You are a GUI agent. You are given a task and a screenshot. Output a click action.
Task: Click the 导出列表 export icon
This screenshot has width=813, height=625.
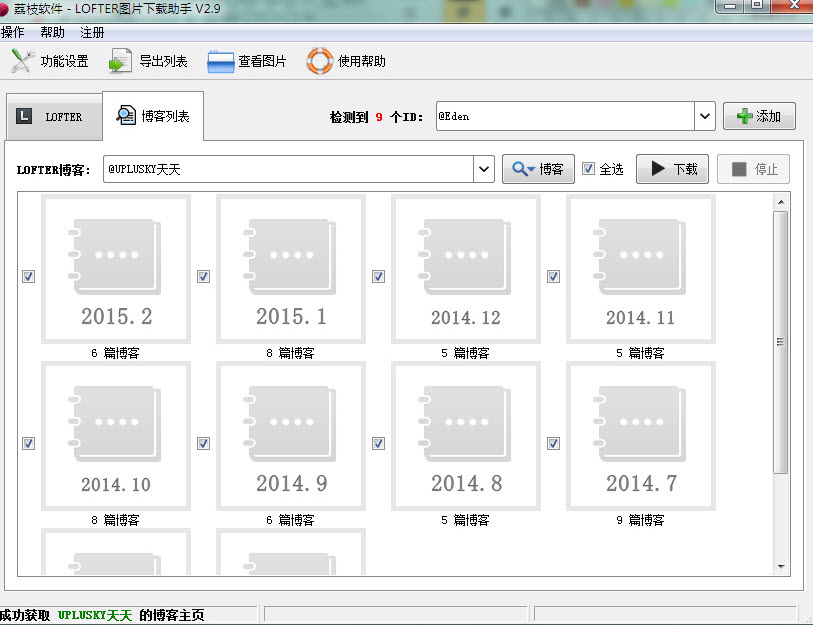[120, 61]
